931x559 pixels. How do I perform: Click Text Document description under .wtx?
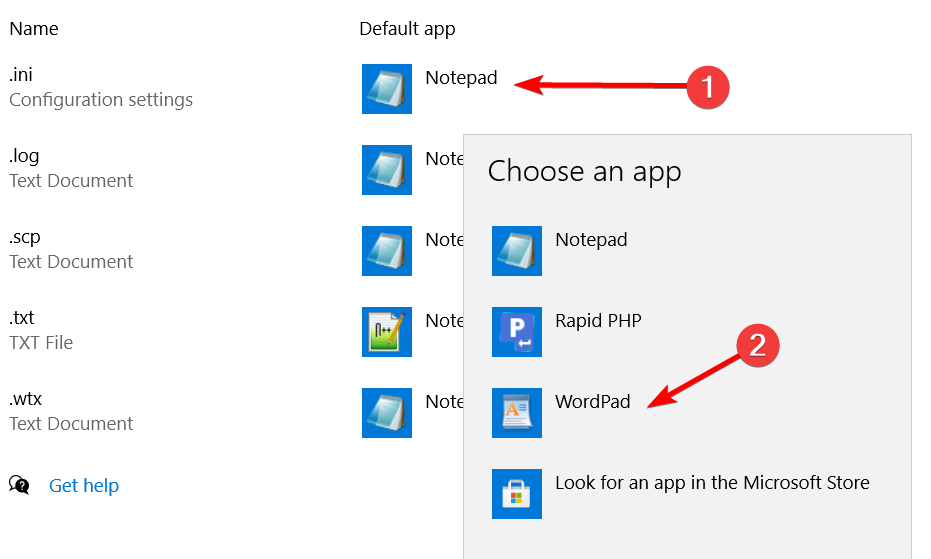coord(71,424)
